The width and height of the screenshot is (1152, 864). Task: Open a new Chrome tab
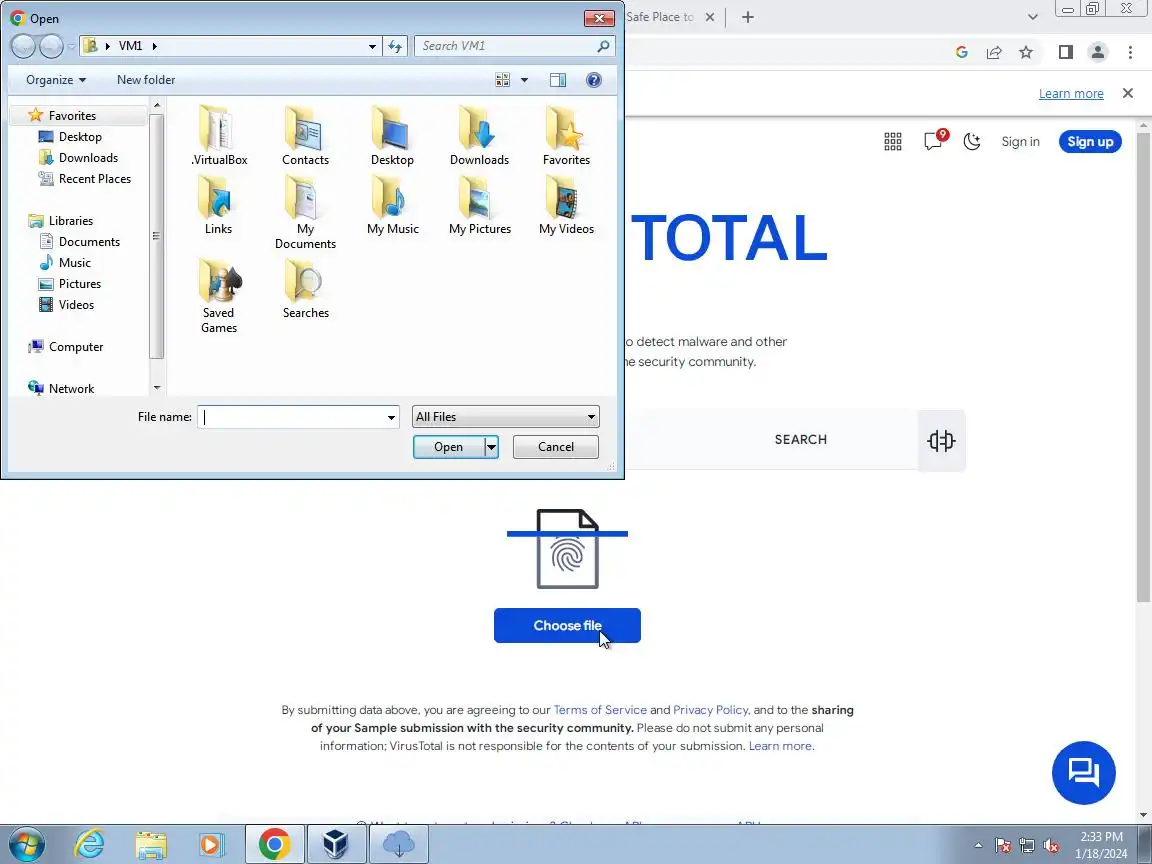click(747, 17)
